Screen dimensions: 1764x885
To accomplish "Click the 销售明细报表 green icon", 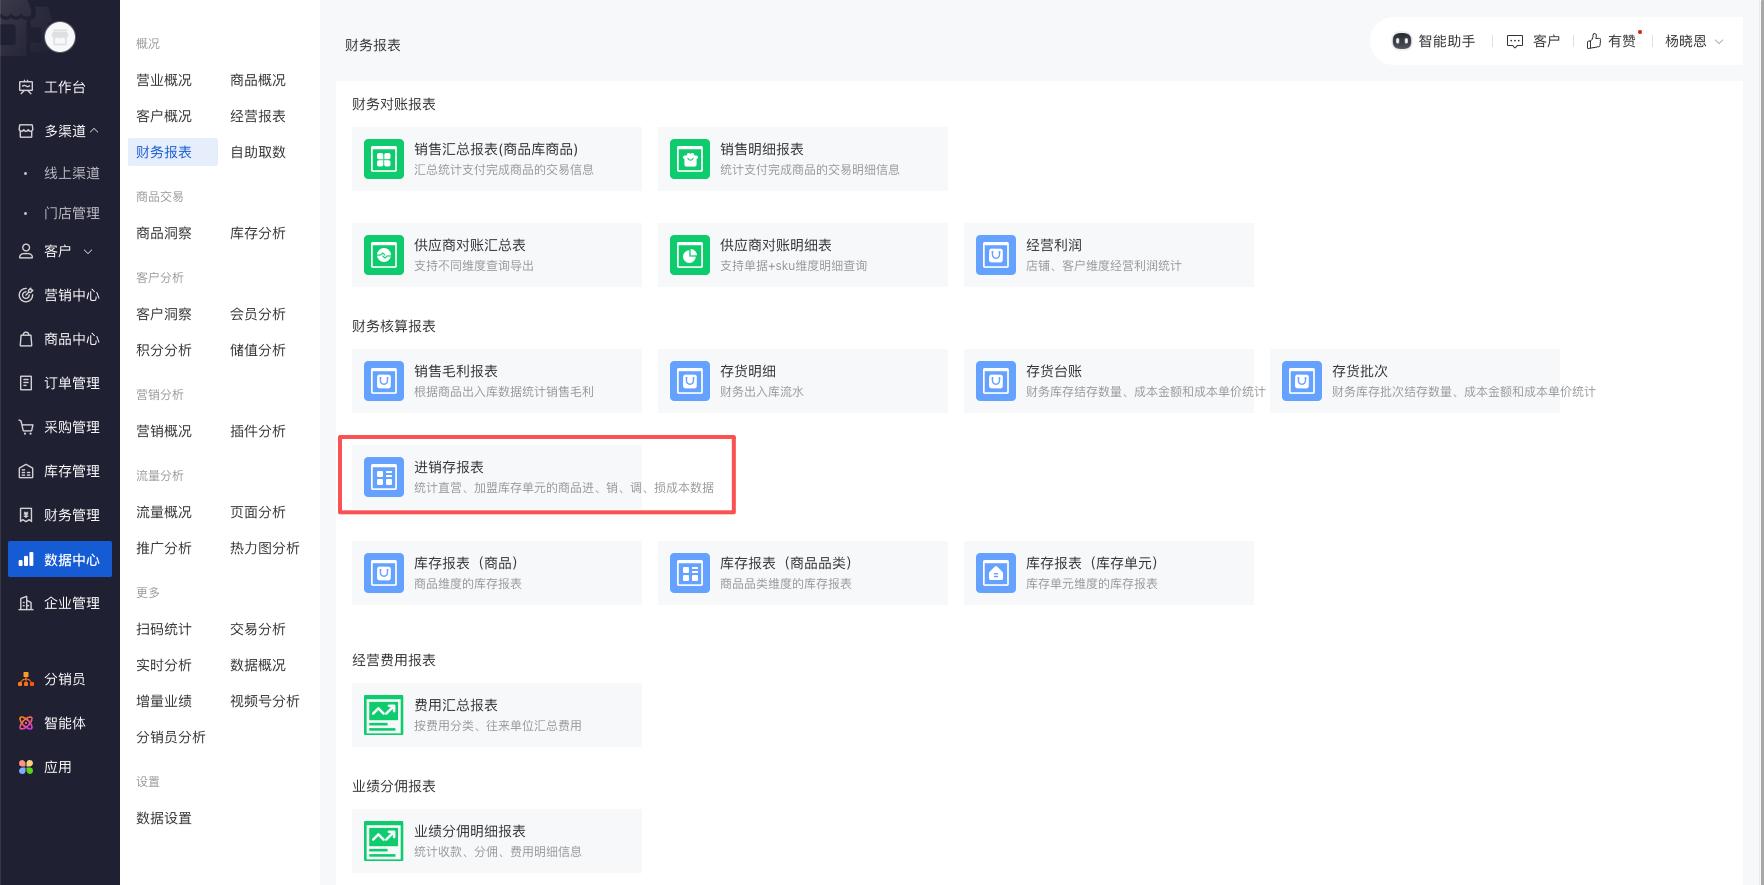I will 690,159.
